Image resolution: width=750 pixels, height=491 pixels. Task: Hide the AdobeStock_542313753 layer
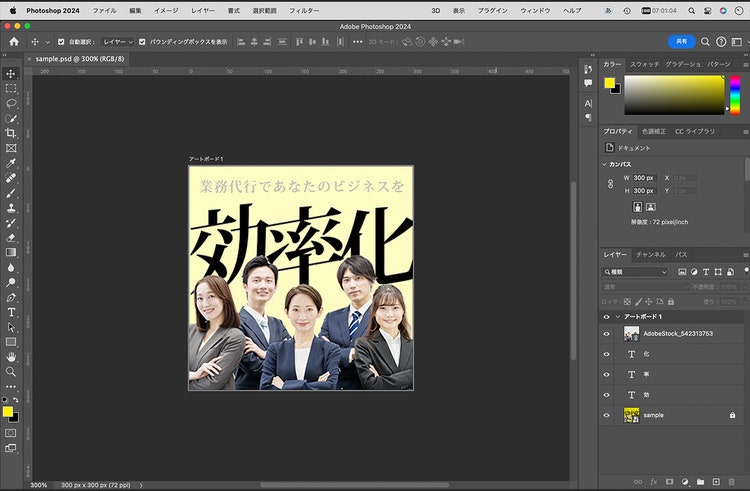[607, 334]
